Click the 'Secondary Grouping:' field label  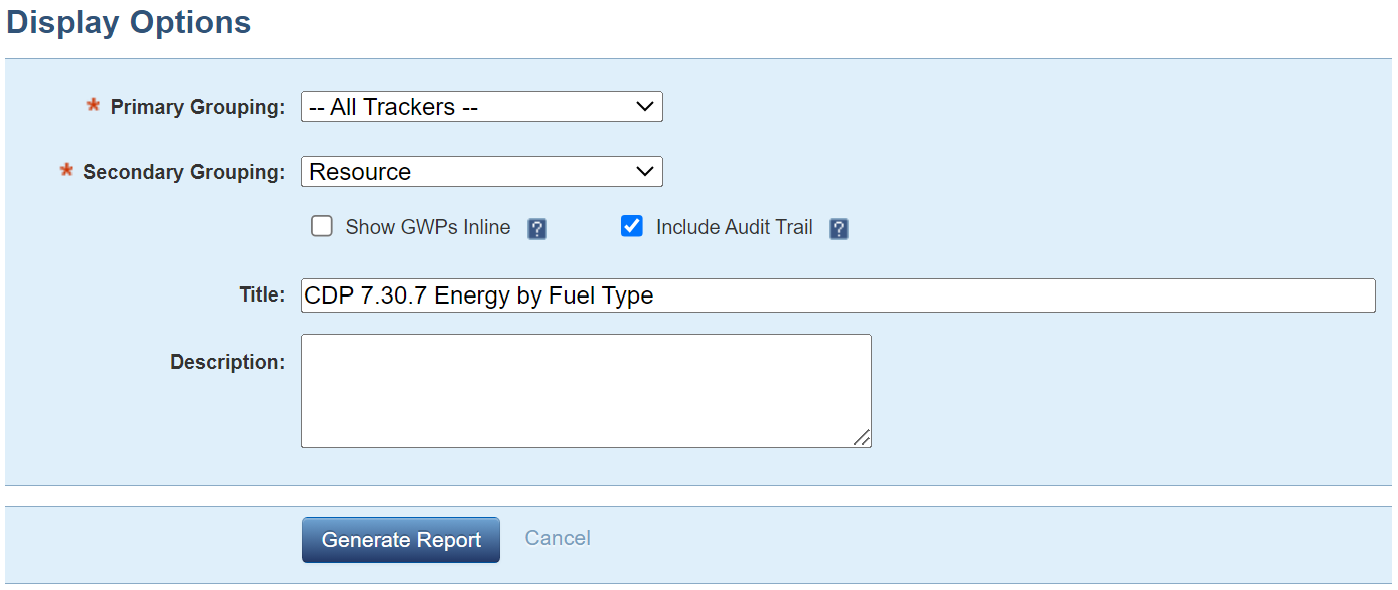(184, 172)
